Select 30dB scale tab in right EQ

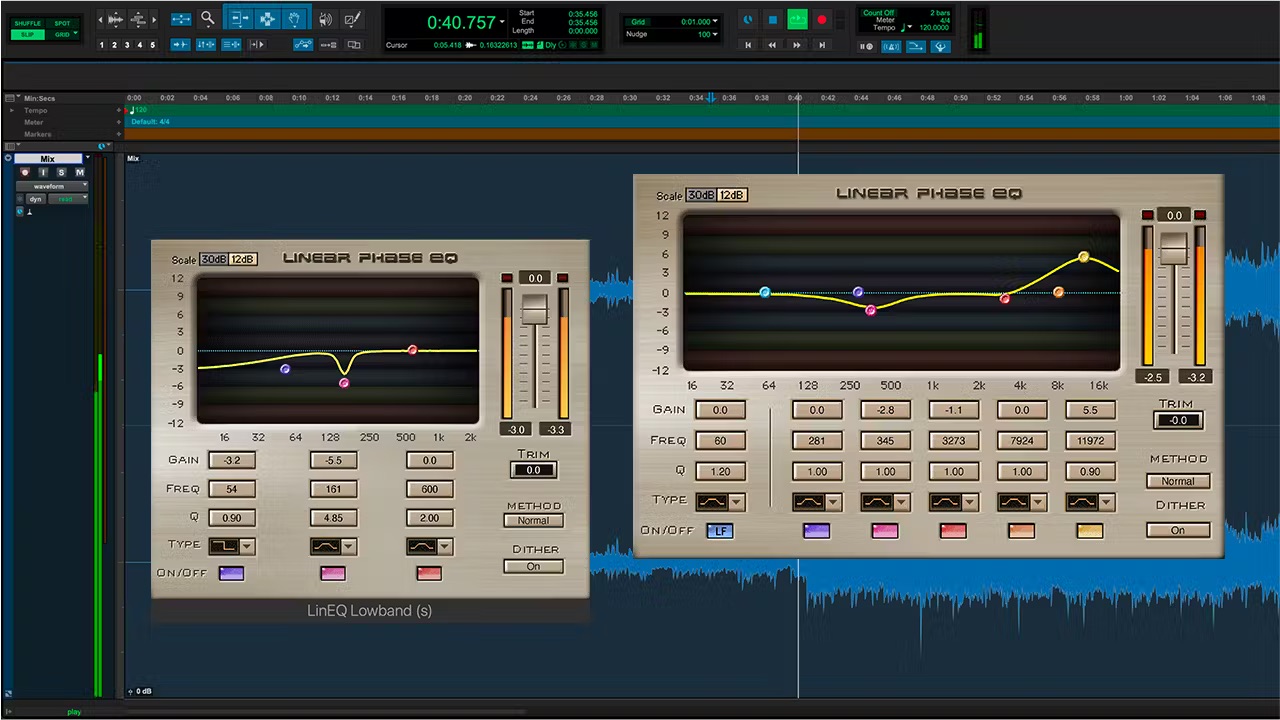tap(701, 196)
